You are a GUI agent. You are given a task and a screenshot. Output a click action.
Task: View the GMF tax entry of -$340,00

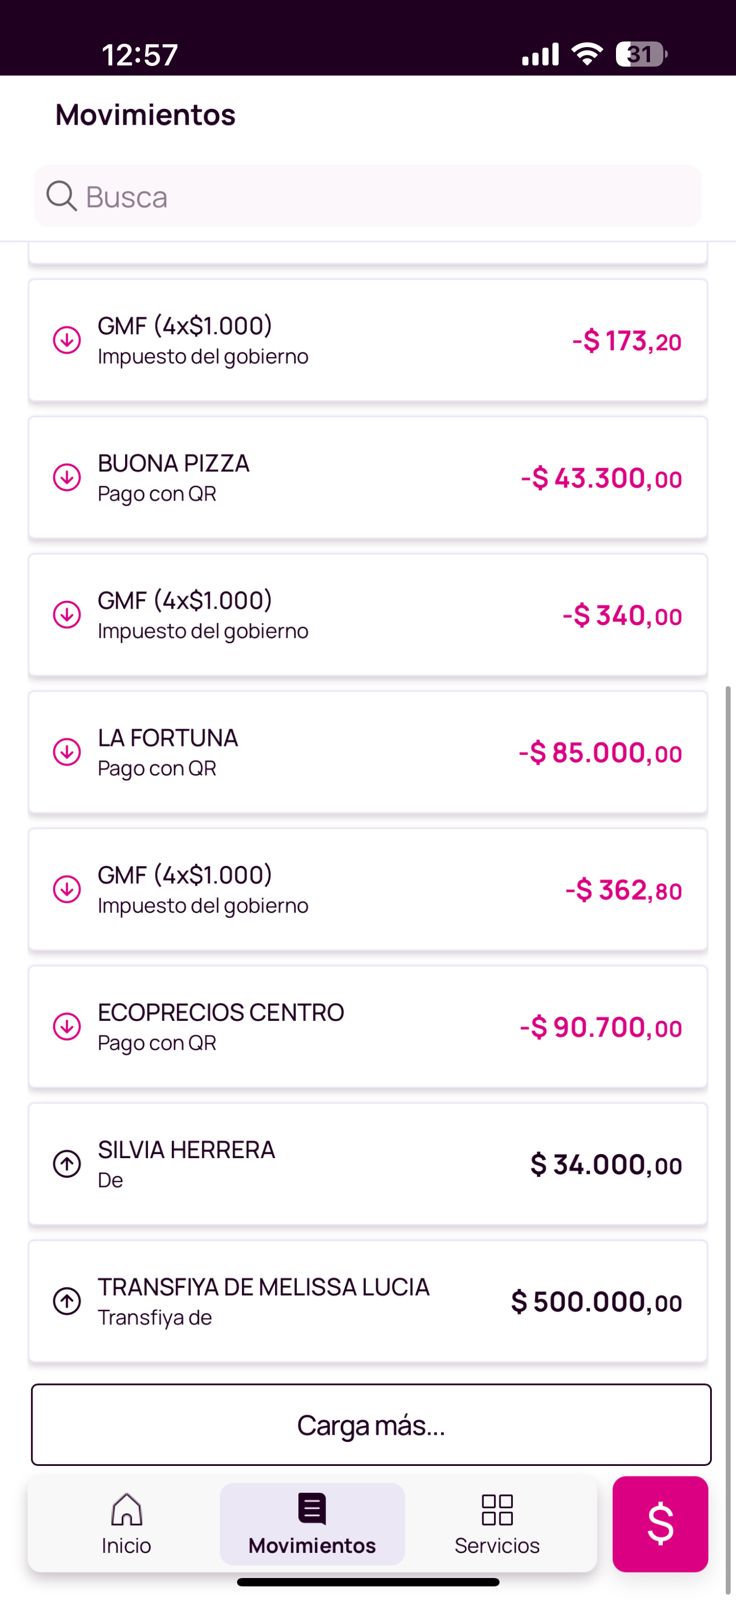tap(368, 615)
